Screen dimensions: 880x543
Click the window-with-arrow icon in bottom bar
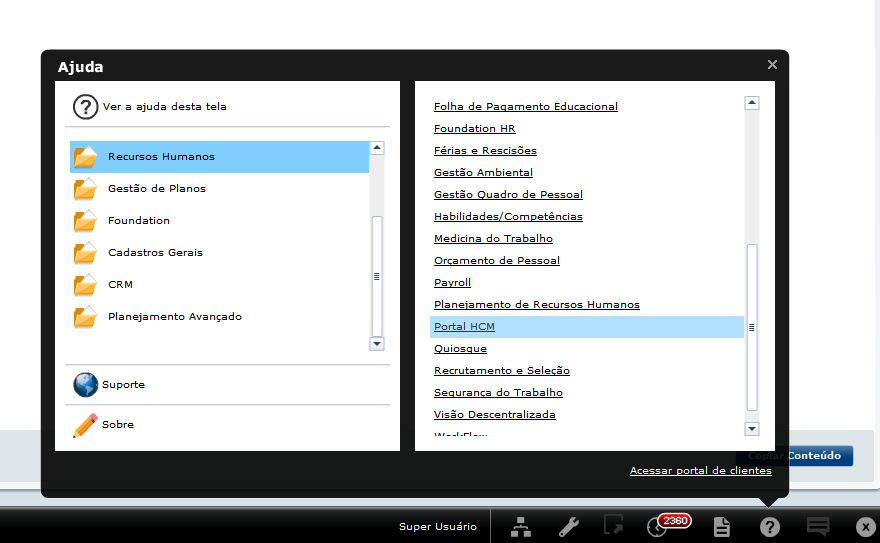613,525
